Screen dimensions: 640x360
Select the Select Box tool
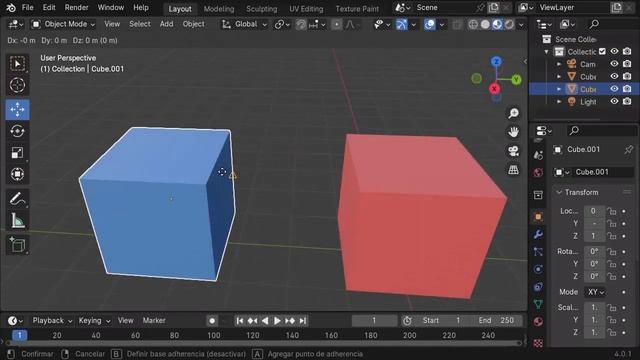click(x=17, y=64)
